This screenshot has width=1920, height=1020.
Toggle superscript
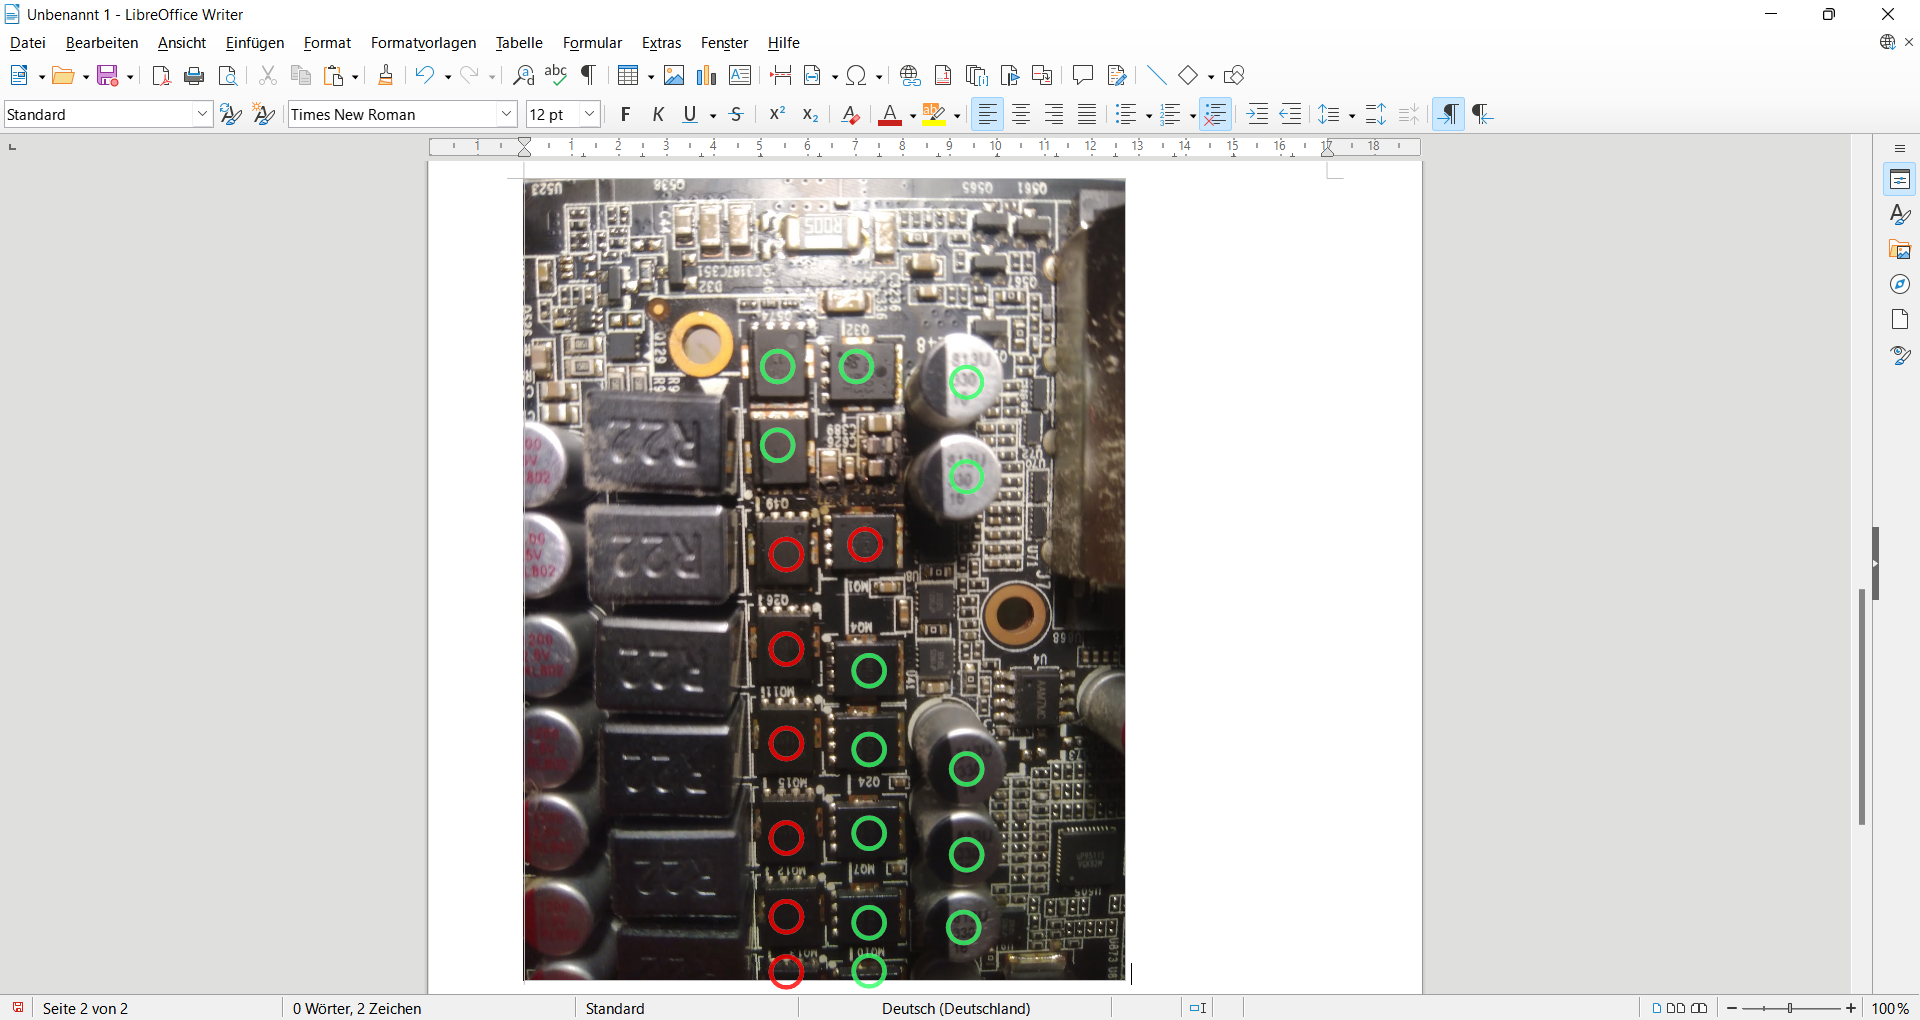pyautogui.click(x=777, y=114)
